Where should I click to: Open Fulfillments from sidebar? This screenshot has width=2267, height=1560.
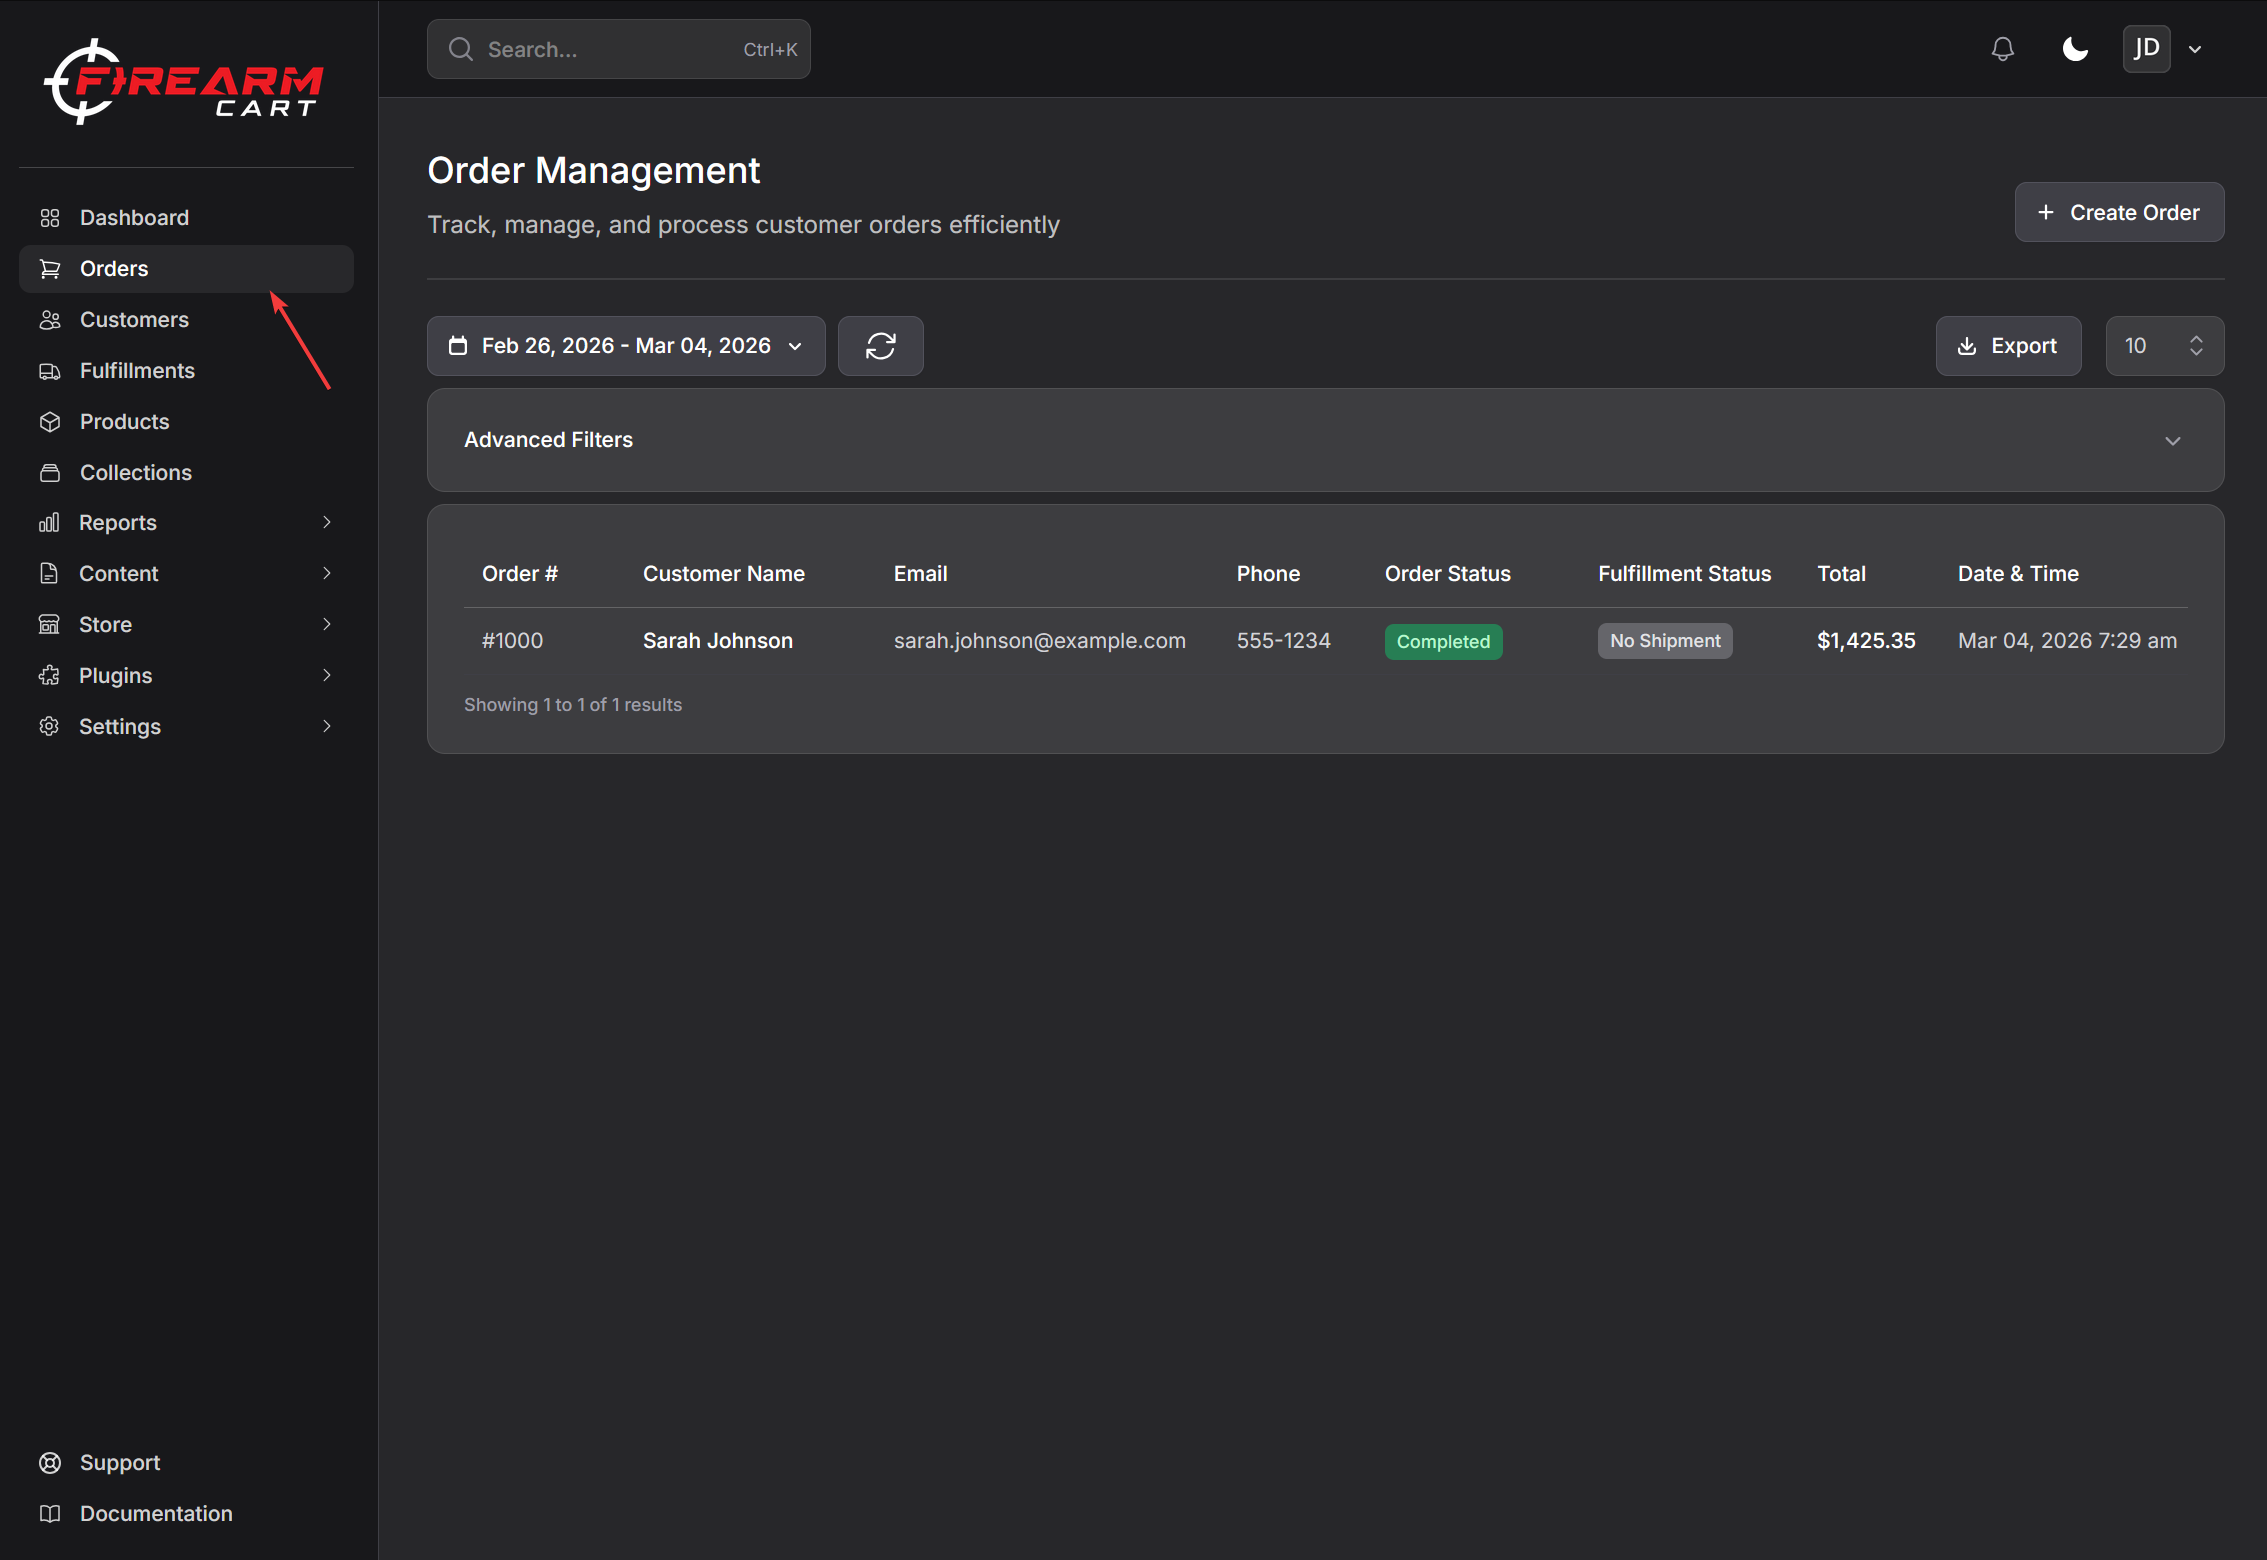(186, 371)
